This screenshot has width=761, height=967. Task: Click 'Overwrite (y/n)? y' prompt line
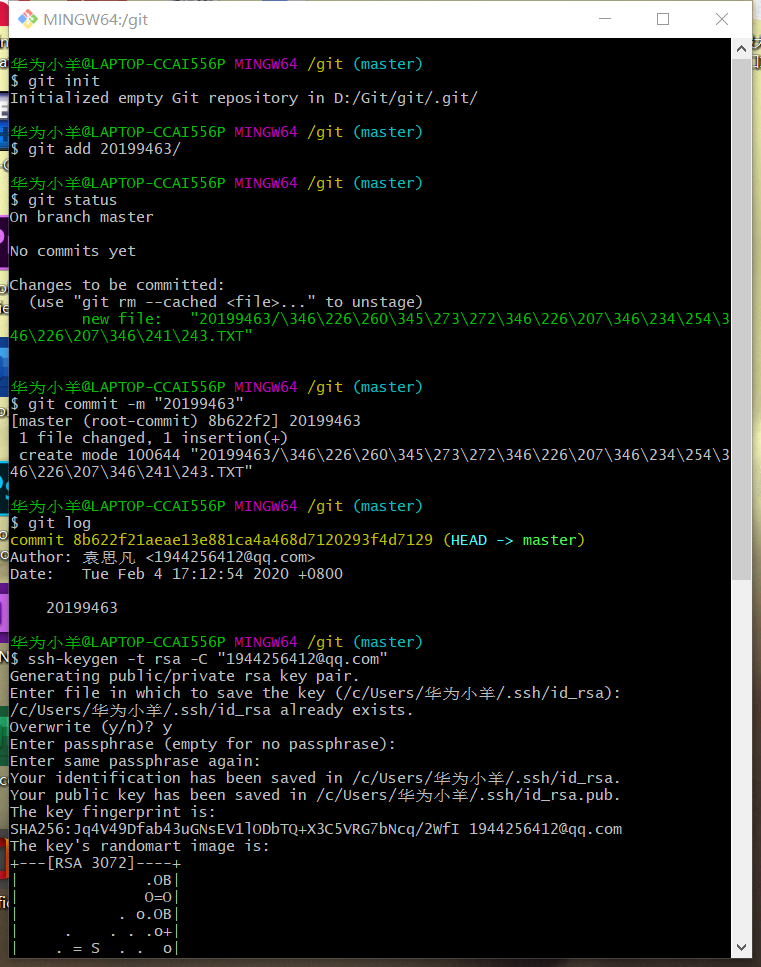pyautogui.click(x=91, y=727)
